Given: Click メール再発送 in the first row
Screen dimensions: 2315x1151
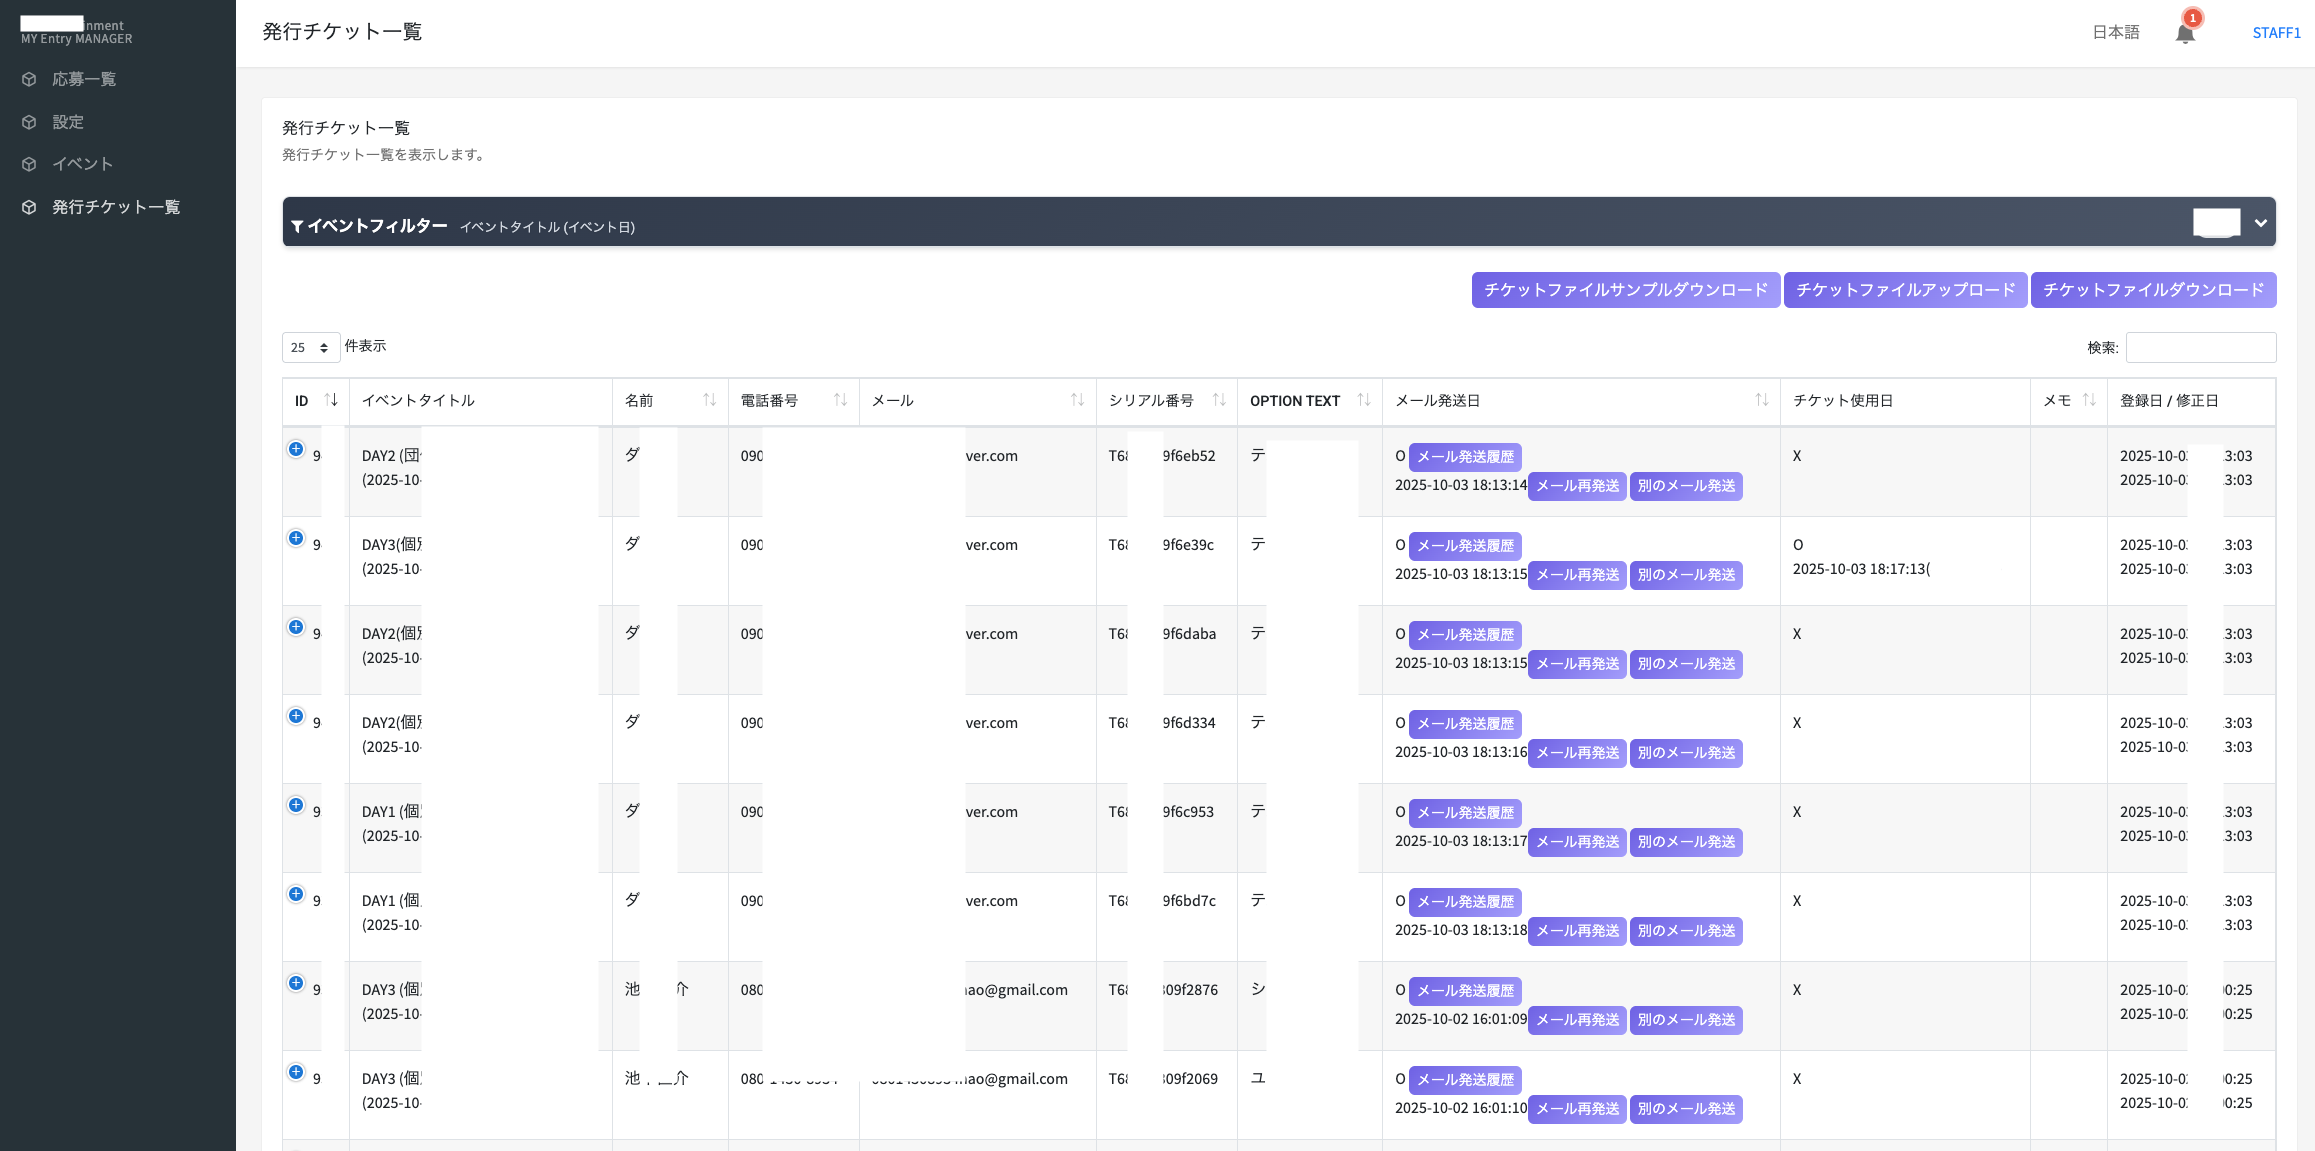Looking at the screenshot, I should tap(1577, 486).
